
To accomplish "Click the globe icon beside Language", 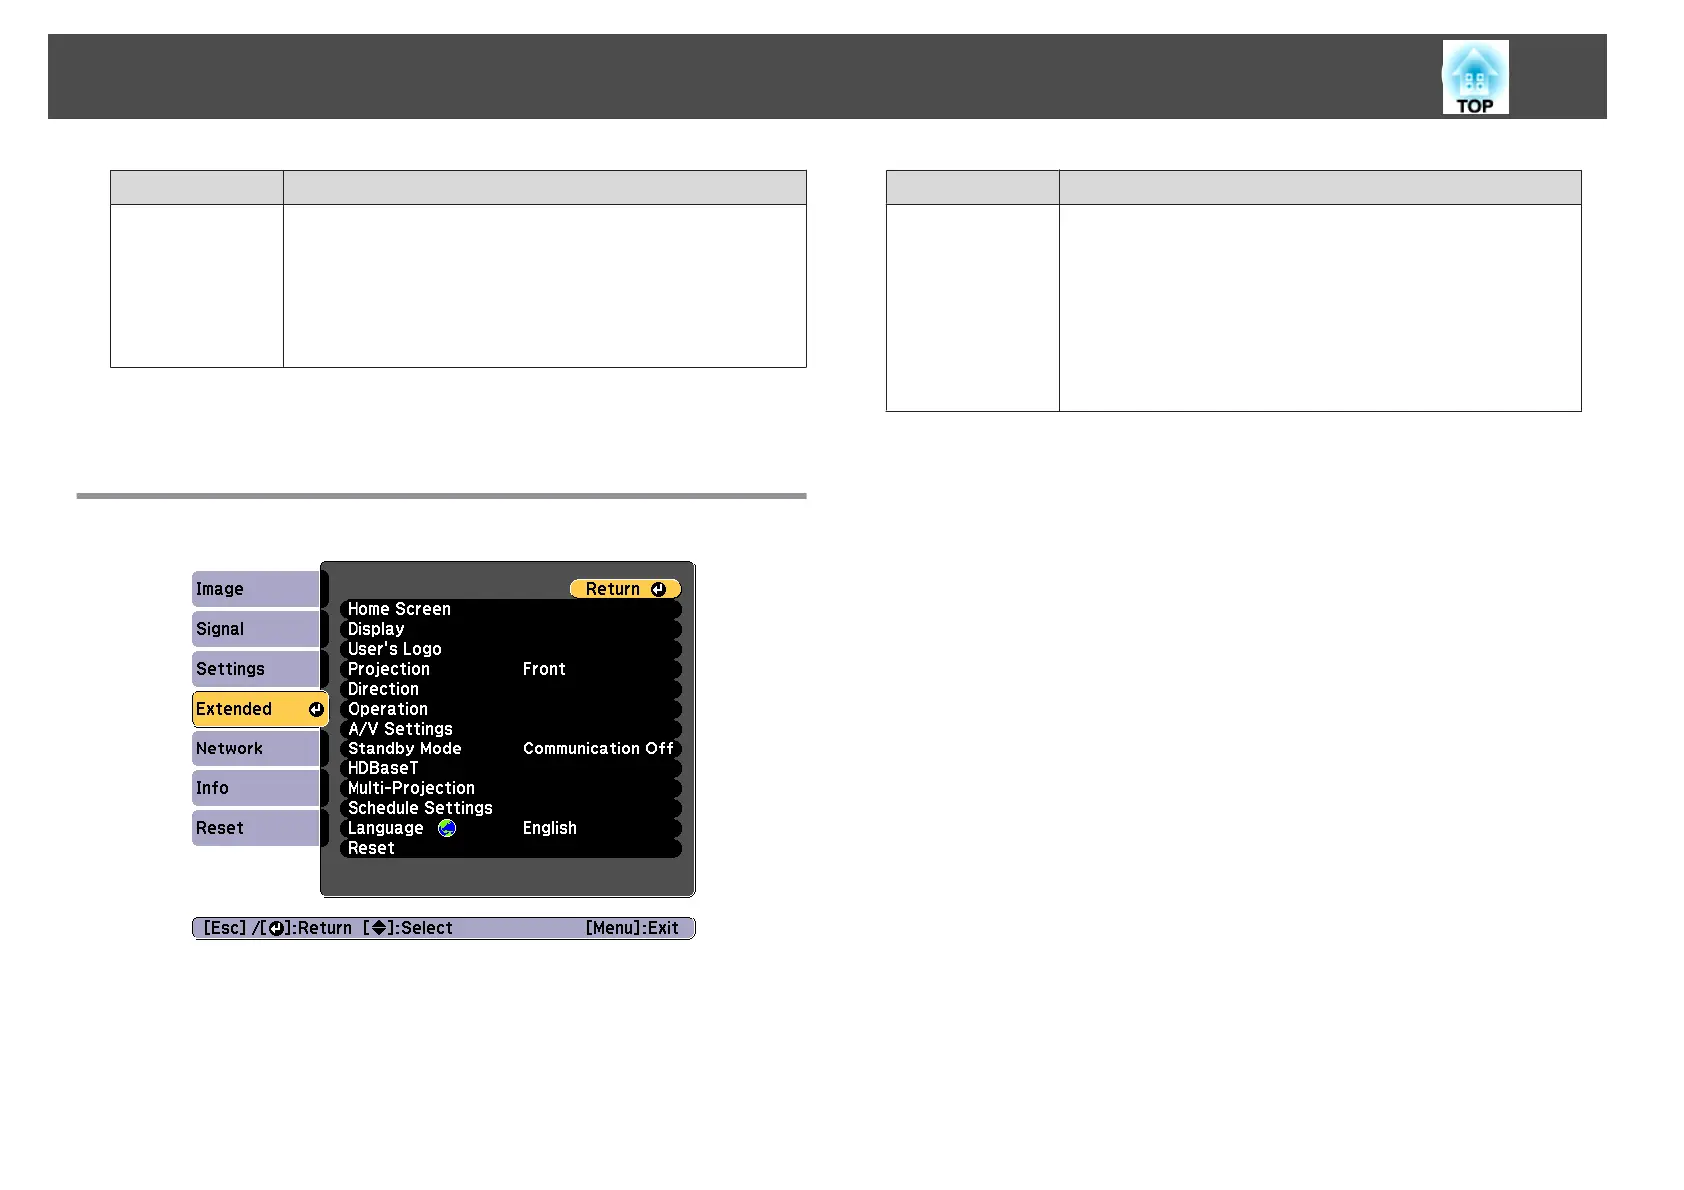I will coord(447,828).
